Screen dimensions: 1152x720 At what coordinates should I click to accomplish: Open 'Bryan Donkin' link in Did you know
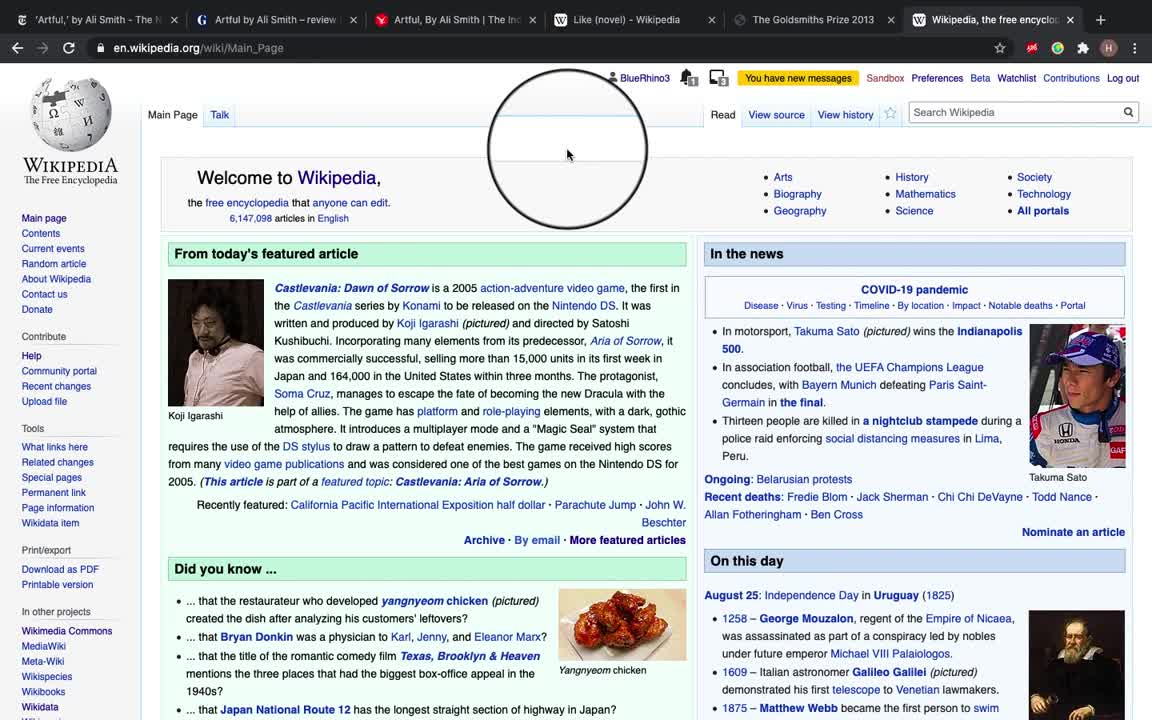256,637
